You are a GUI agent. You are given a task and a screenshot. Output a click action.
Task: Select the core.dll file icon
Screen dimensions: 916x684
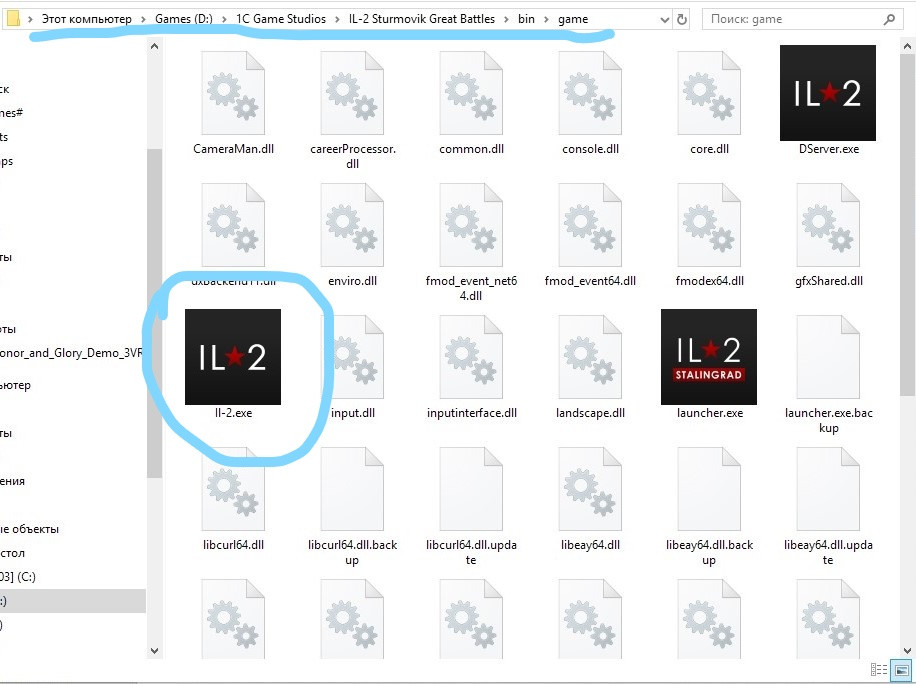click(x=709, y=93)
